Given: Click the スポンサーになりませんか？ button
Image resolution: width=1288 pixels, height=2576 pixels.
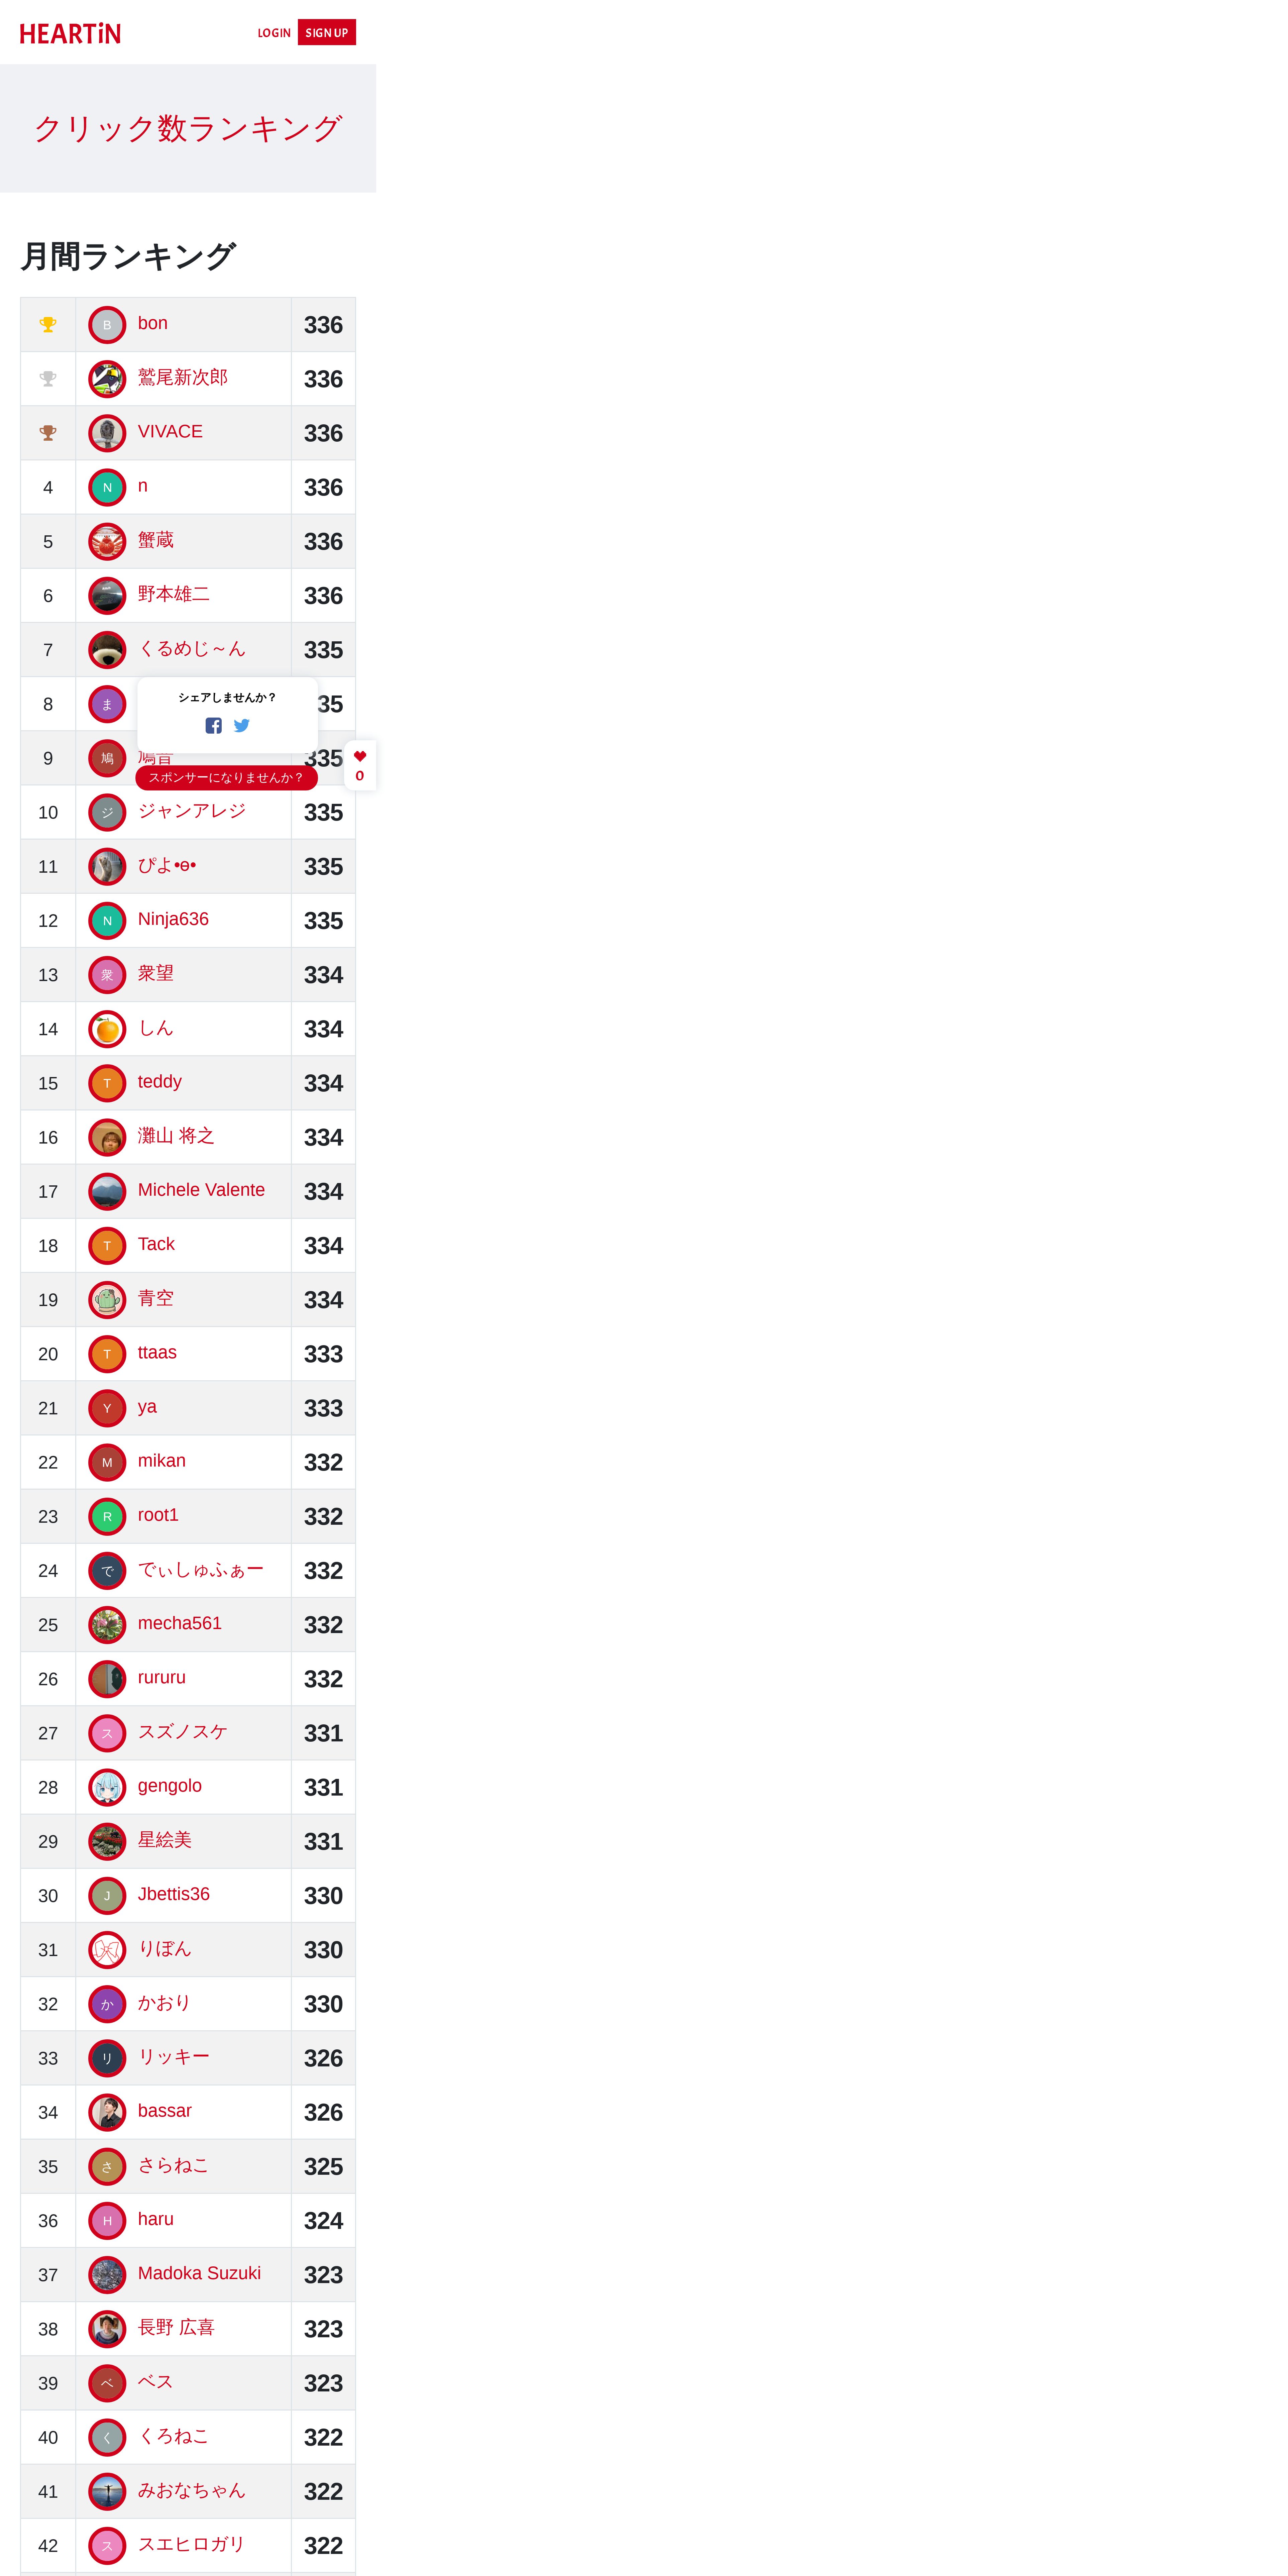Looking at the screenshot, I should coord(226,777).
